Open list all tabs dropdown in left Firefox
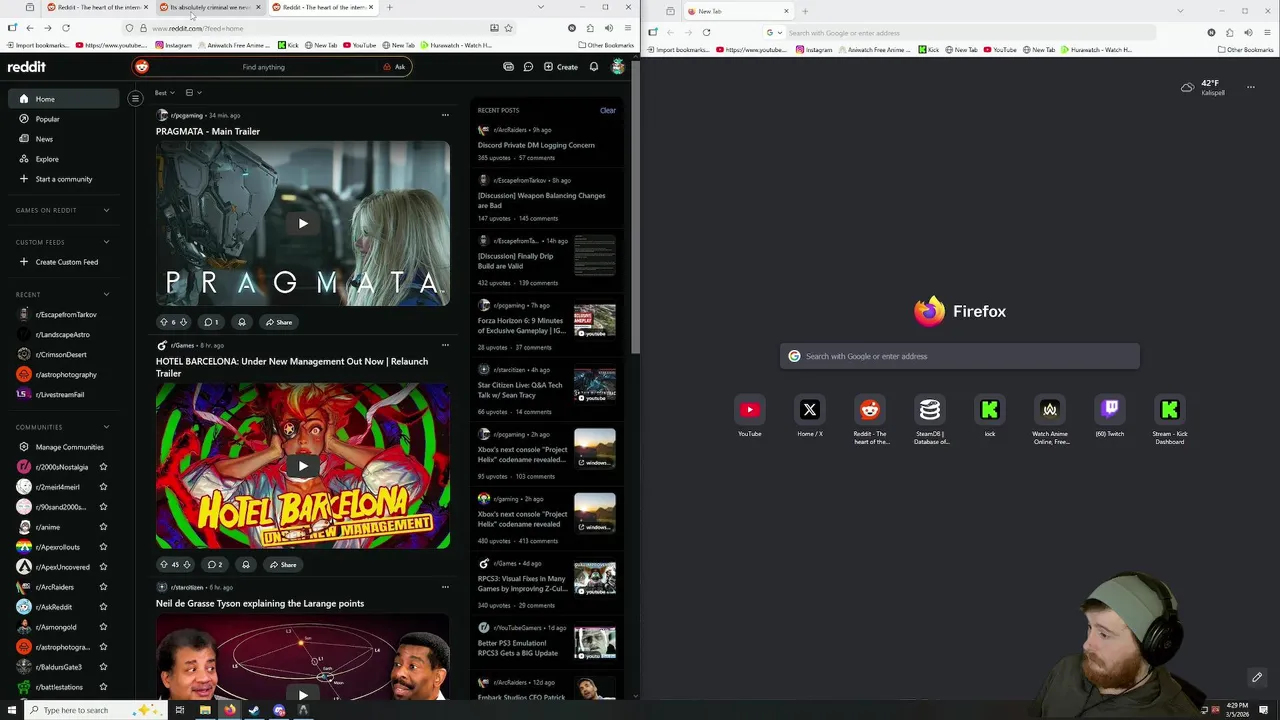The image size is (1280, 720). 541,7
